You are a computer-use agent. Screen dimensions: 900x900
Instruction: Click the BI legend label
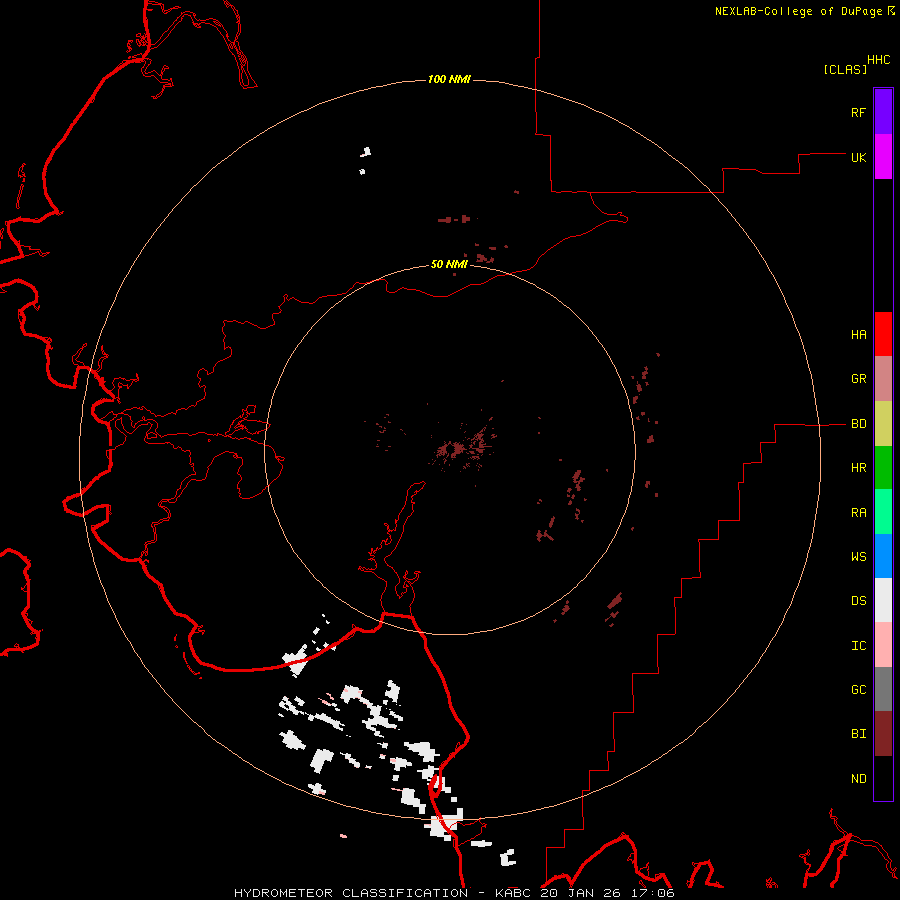pos(858,734)
